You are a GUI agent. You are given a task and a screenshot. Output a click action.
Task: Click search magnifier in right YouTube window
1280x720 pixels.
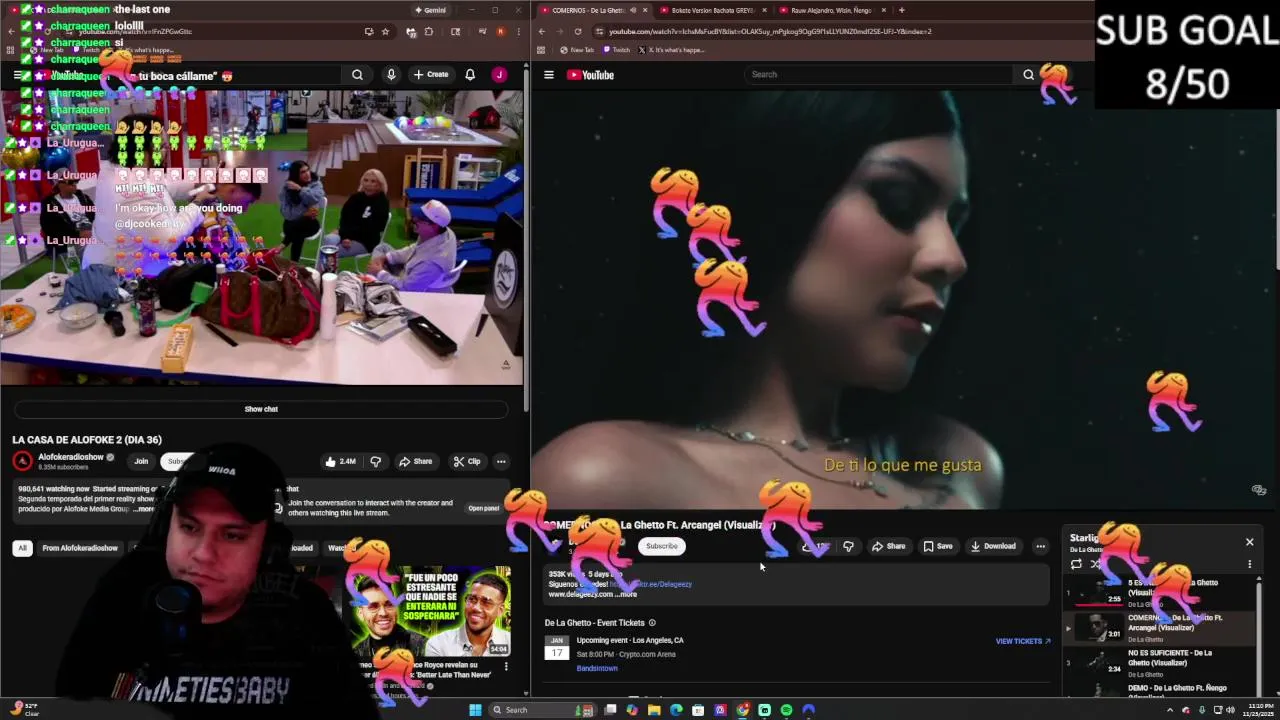(x=1028, y=74)
